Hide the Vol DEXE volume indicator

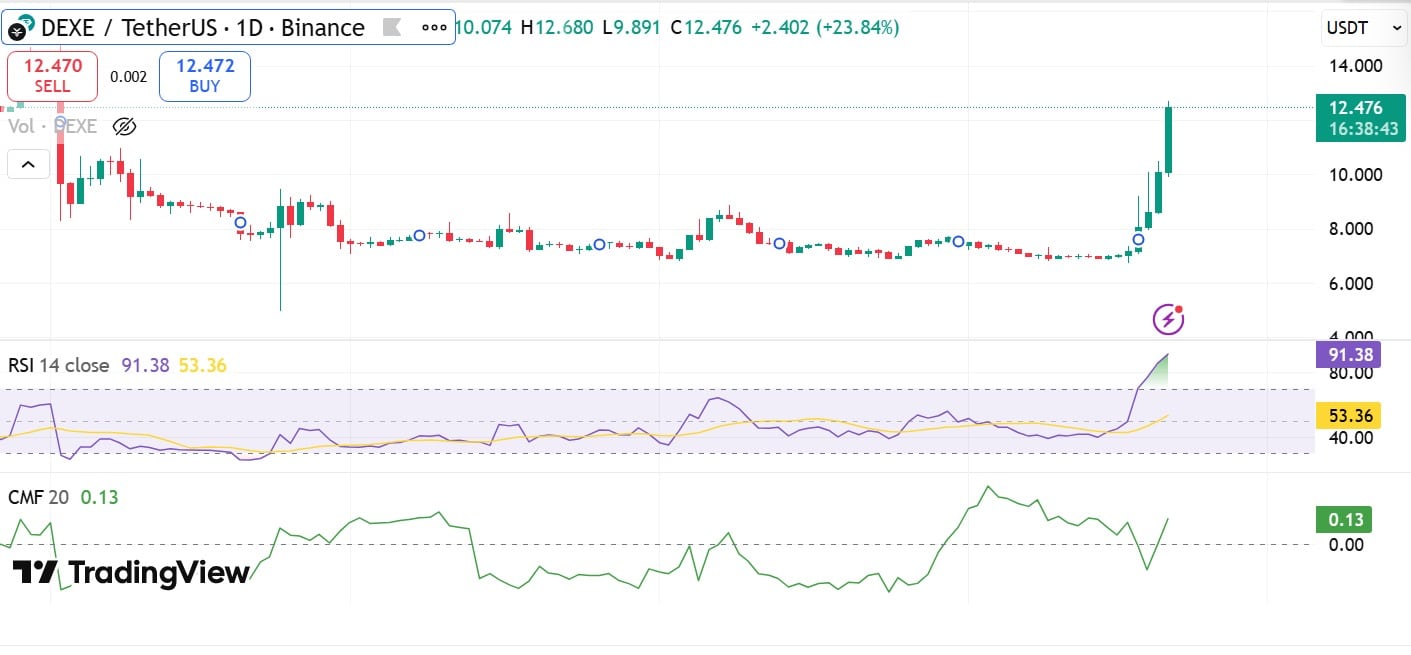pos(124,126)
